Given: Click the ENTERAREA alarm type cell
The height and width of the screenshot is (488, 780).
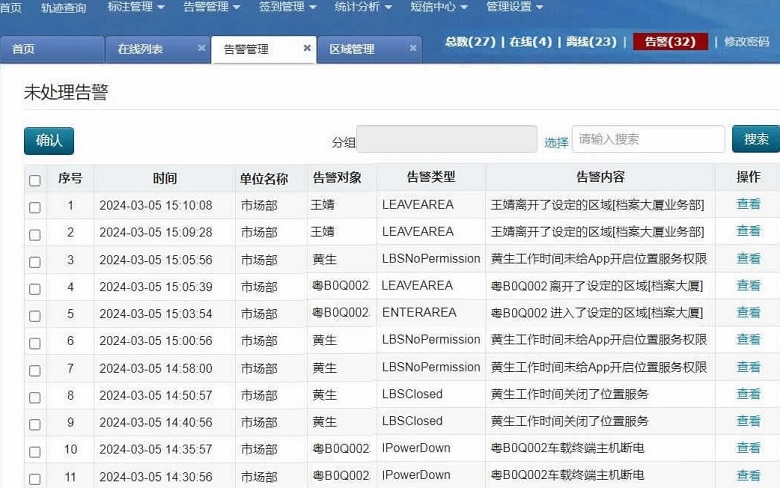Looking at the screenshot, I should click(x=419, y=312).
